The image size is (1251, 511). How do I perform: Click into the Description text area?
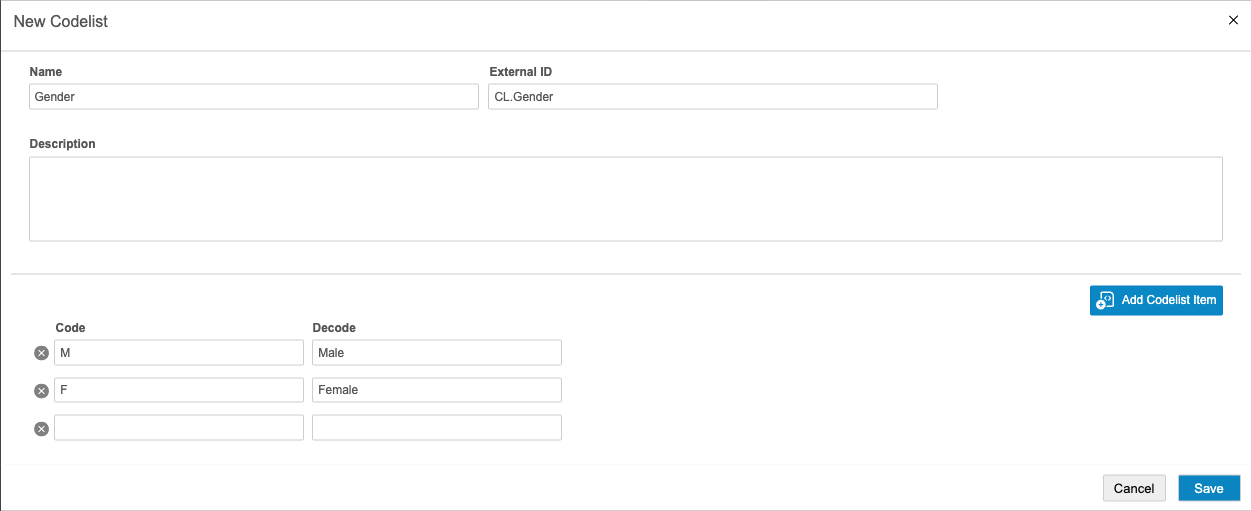[x=625, y=198]
